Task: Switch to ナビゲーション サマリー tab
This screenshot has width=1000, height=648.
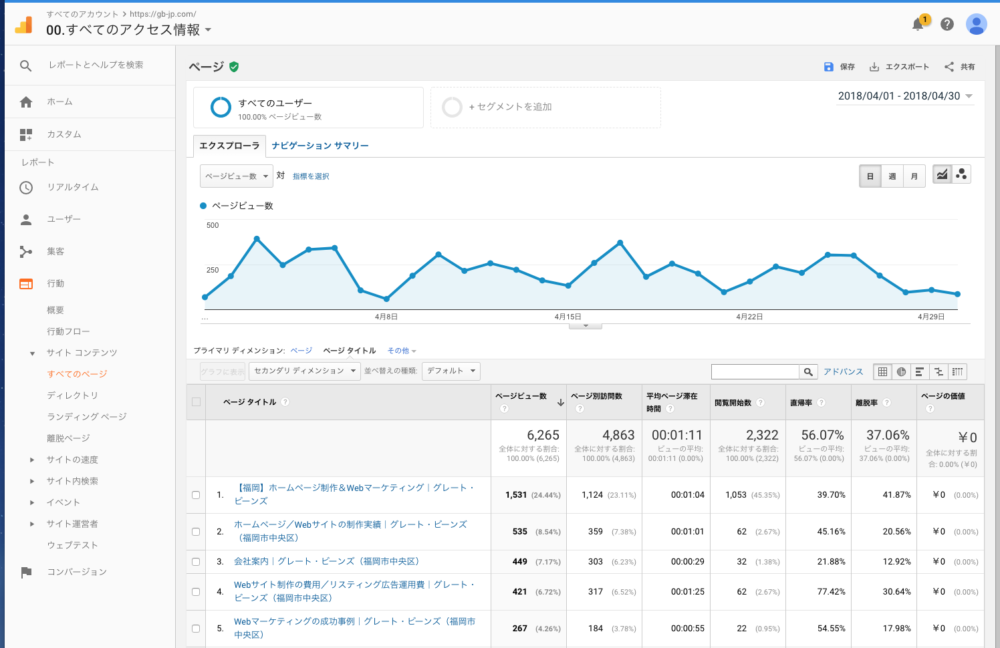Action: 319,146
